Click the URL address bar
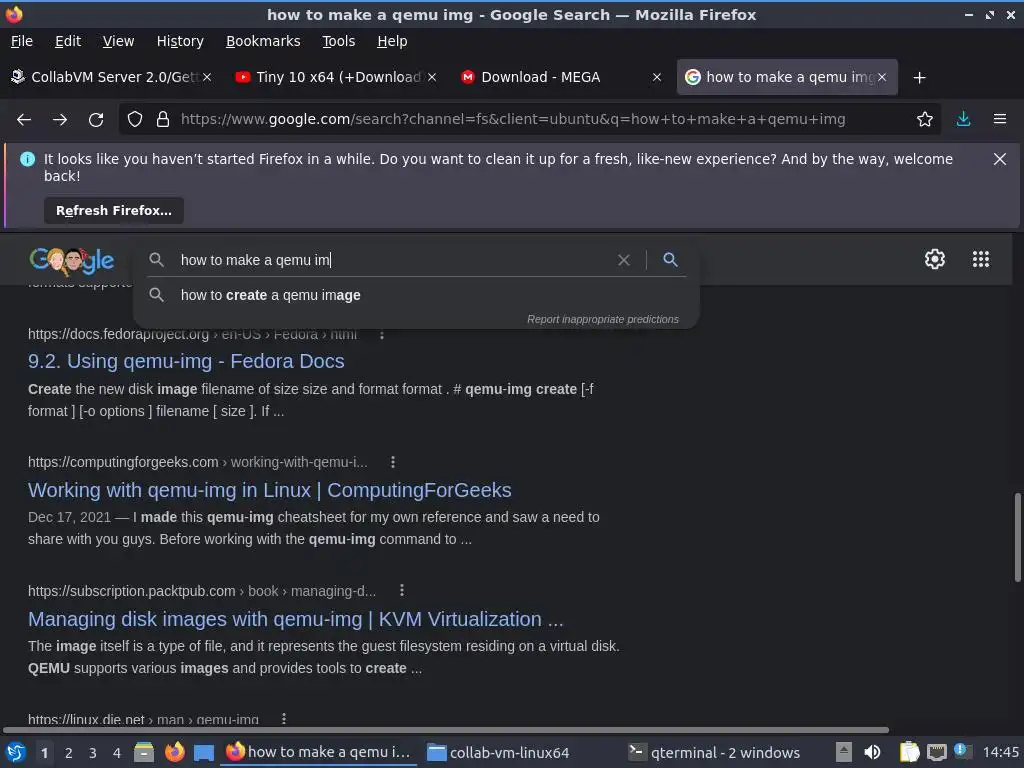 click(513, 120)
